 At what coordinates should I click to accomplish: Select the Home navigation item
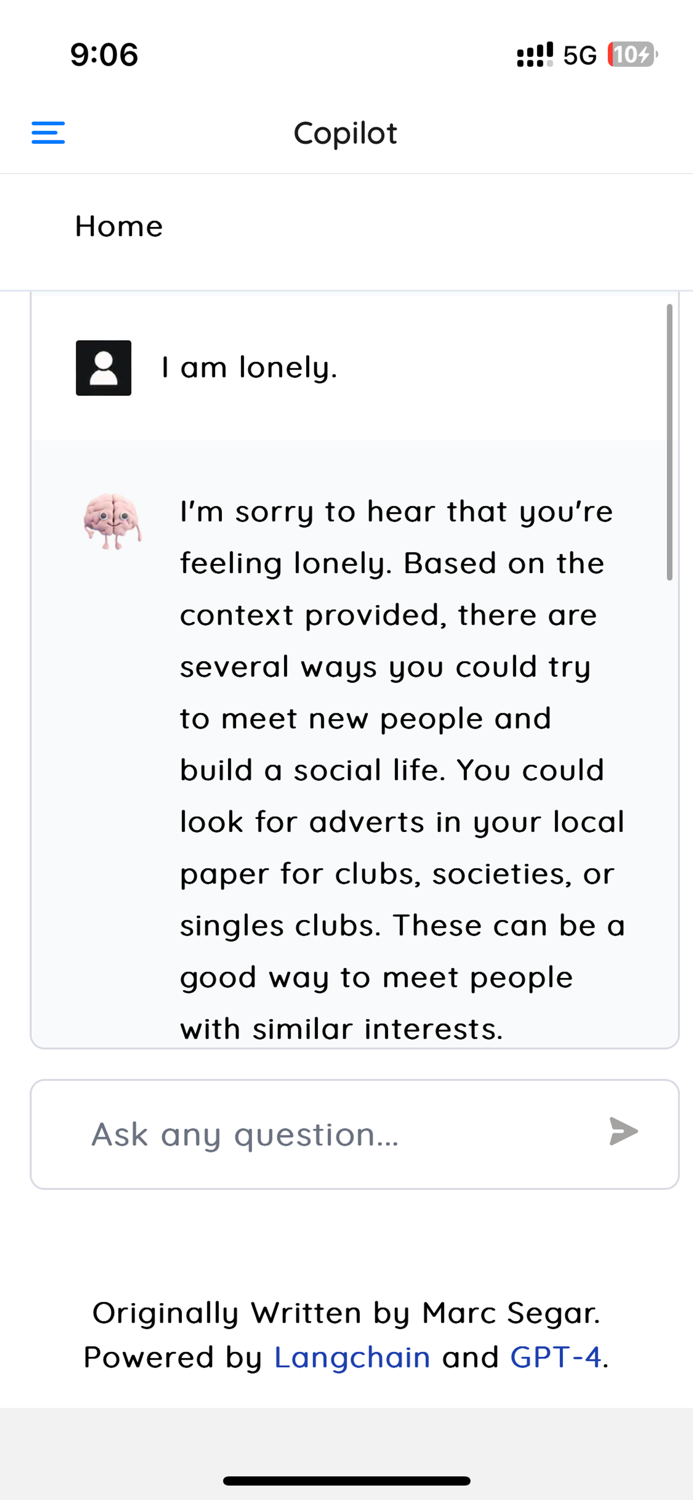tap(118, 227)
